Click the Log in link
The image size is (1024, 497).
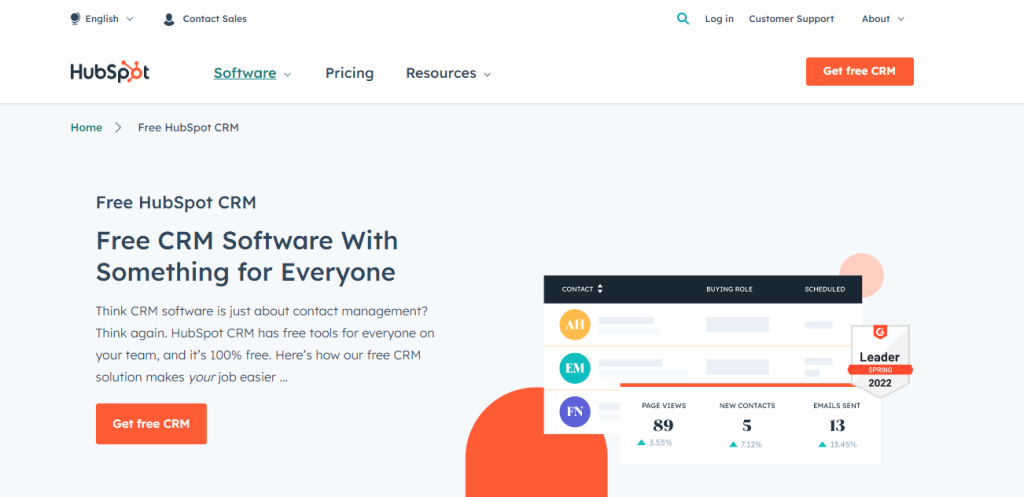(x=719, y=19)
